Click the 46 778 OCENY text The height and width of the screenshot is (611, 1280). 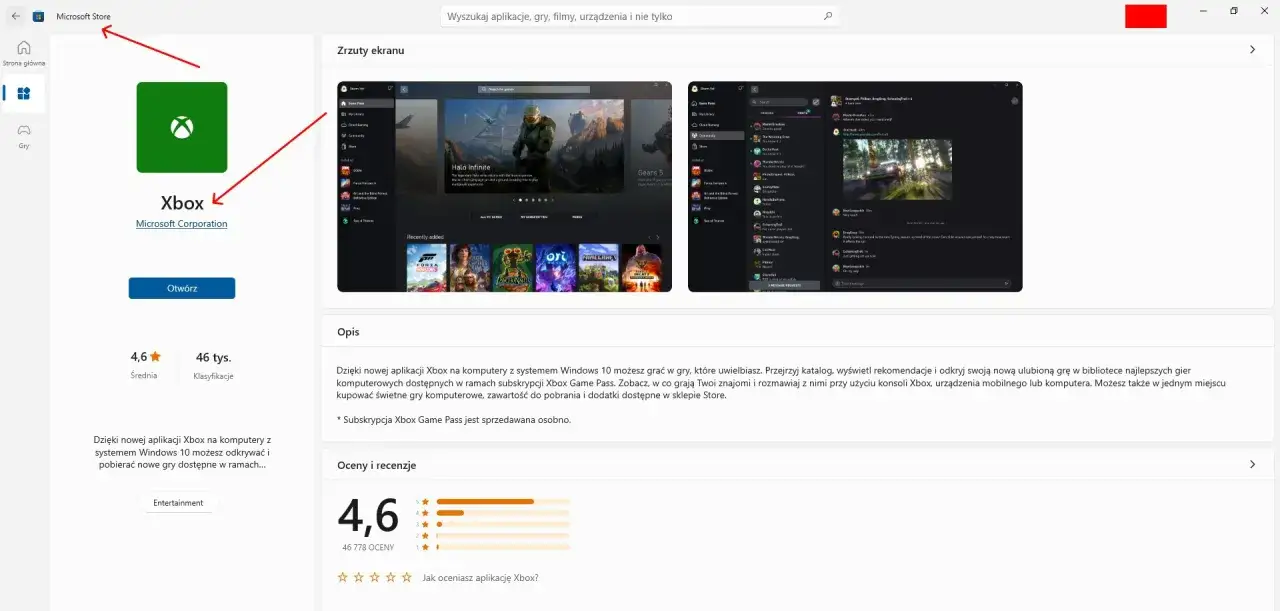(368, 548)
